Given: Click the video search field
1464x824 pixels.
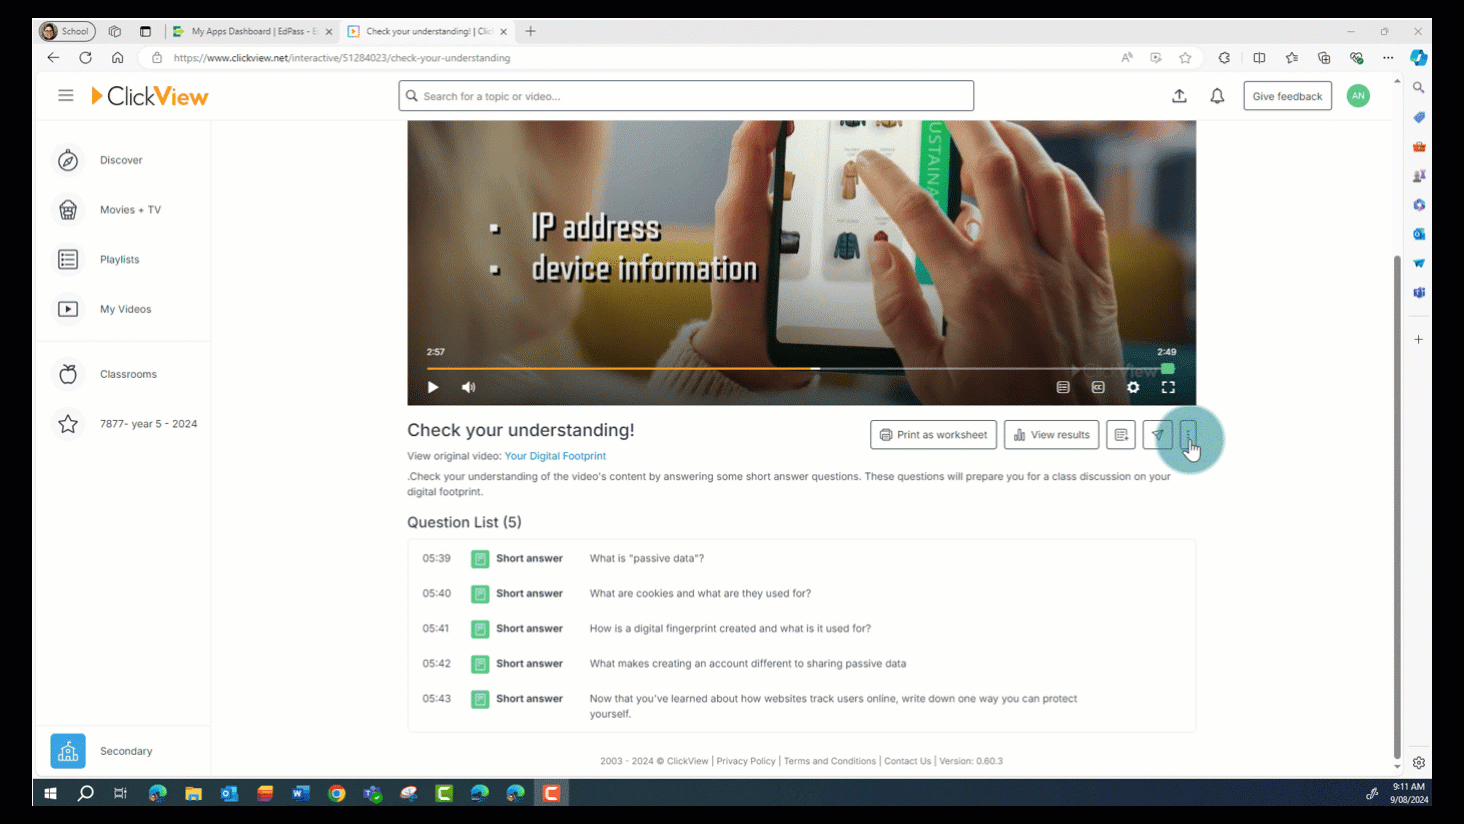Looking at the screenshot, I should click(686, 96).
